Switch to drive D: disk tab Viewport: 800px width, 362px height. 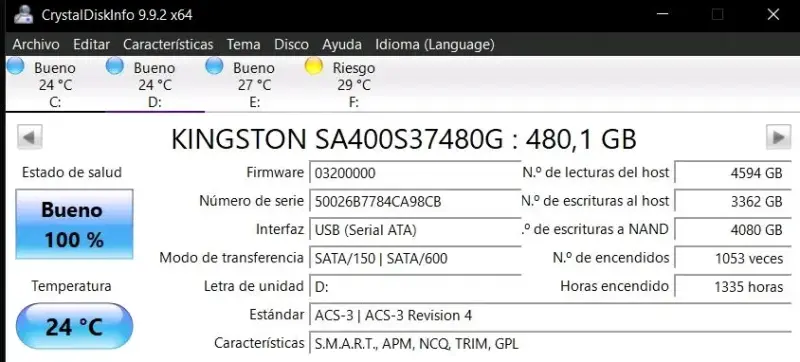point(155,84)
